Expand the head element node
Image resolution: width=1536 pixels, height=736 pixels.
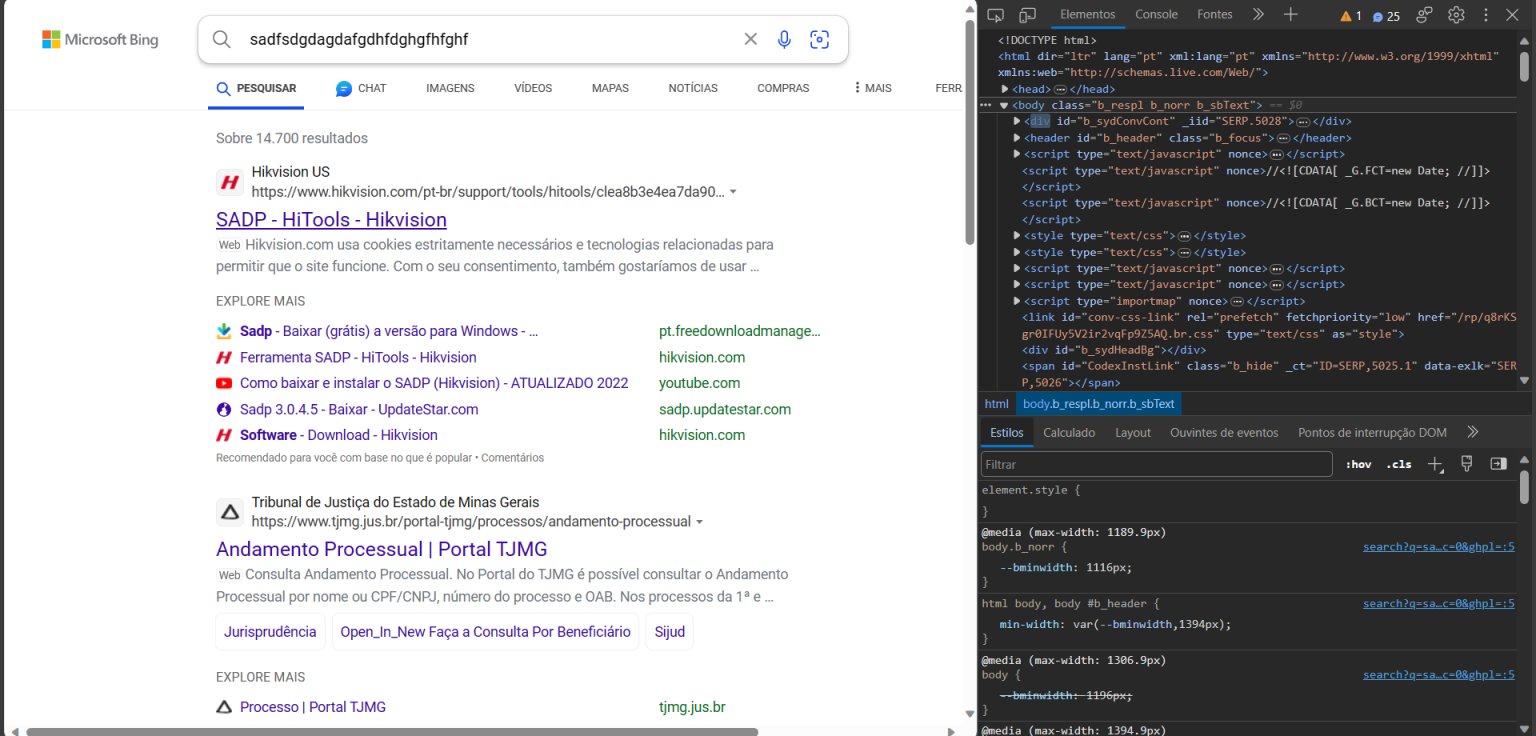pyautogui.click(x=1005, y=89)
